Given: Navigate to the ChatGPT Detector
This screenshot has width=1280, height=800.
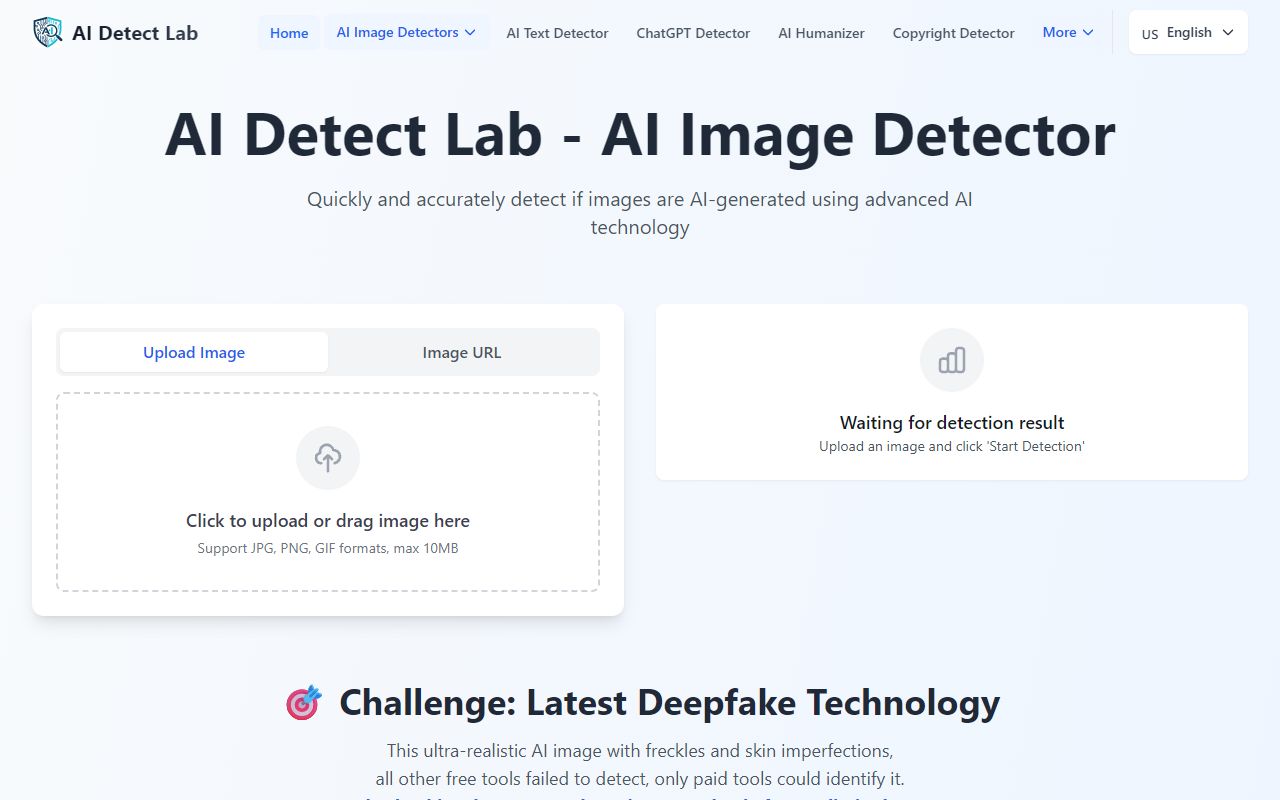Looking at the screenshot, I should [692, 32].
